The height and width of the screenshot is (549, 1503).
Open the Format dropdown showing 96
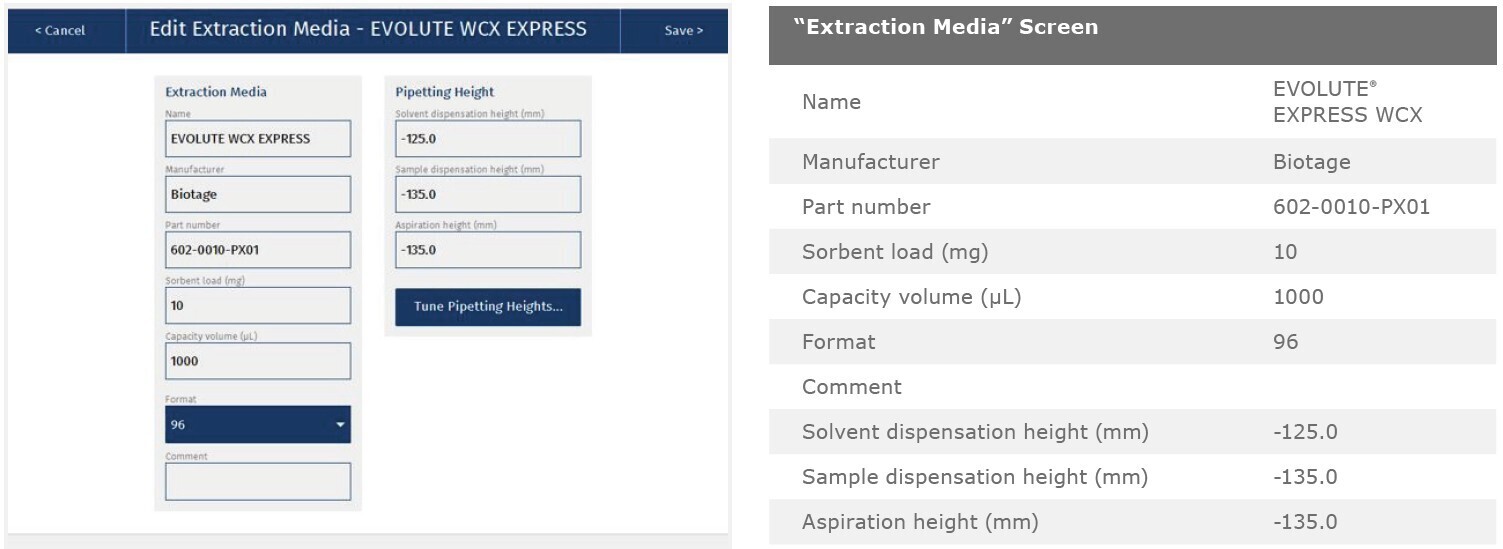258,425
